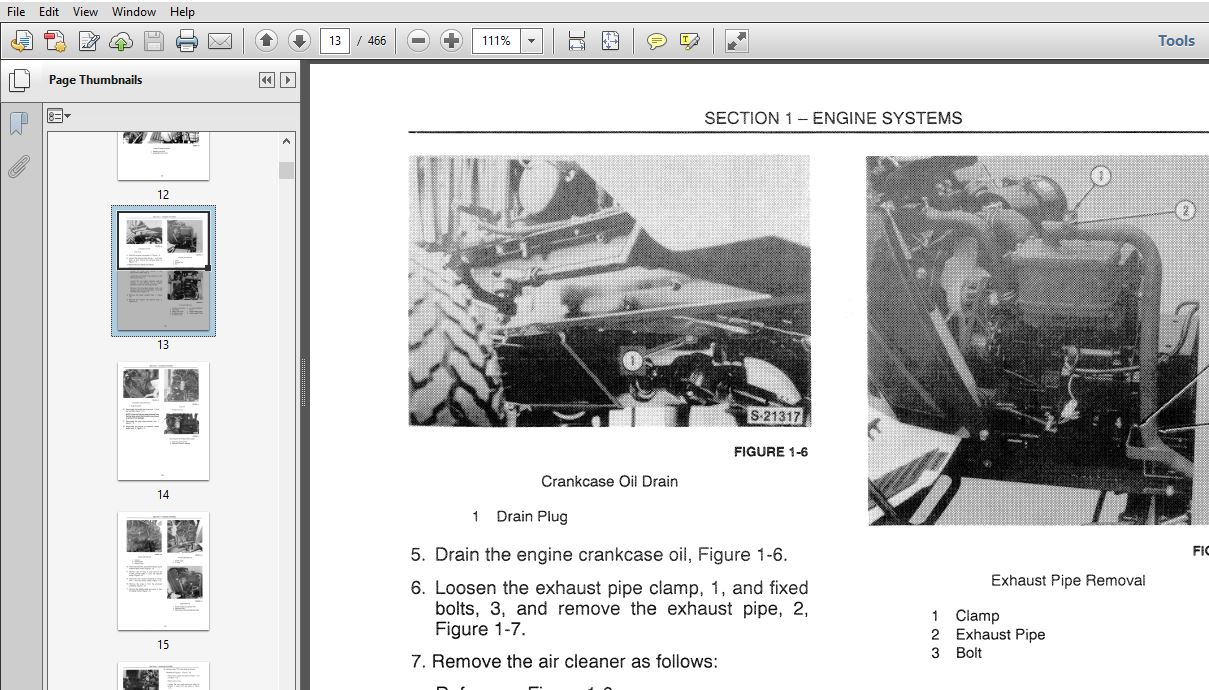Viewport: 1209px width, 690px height.
Task: Click the fit-width scrolling mode icon
Action: (577, 41)
